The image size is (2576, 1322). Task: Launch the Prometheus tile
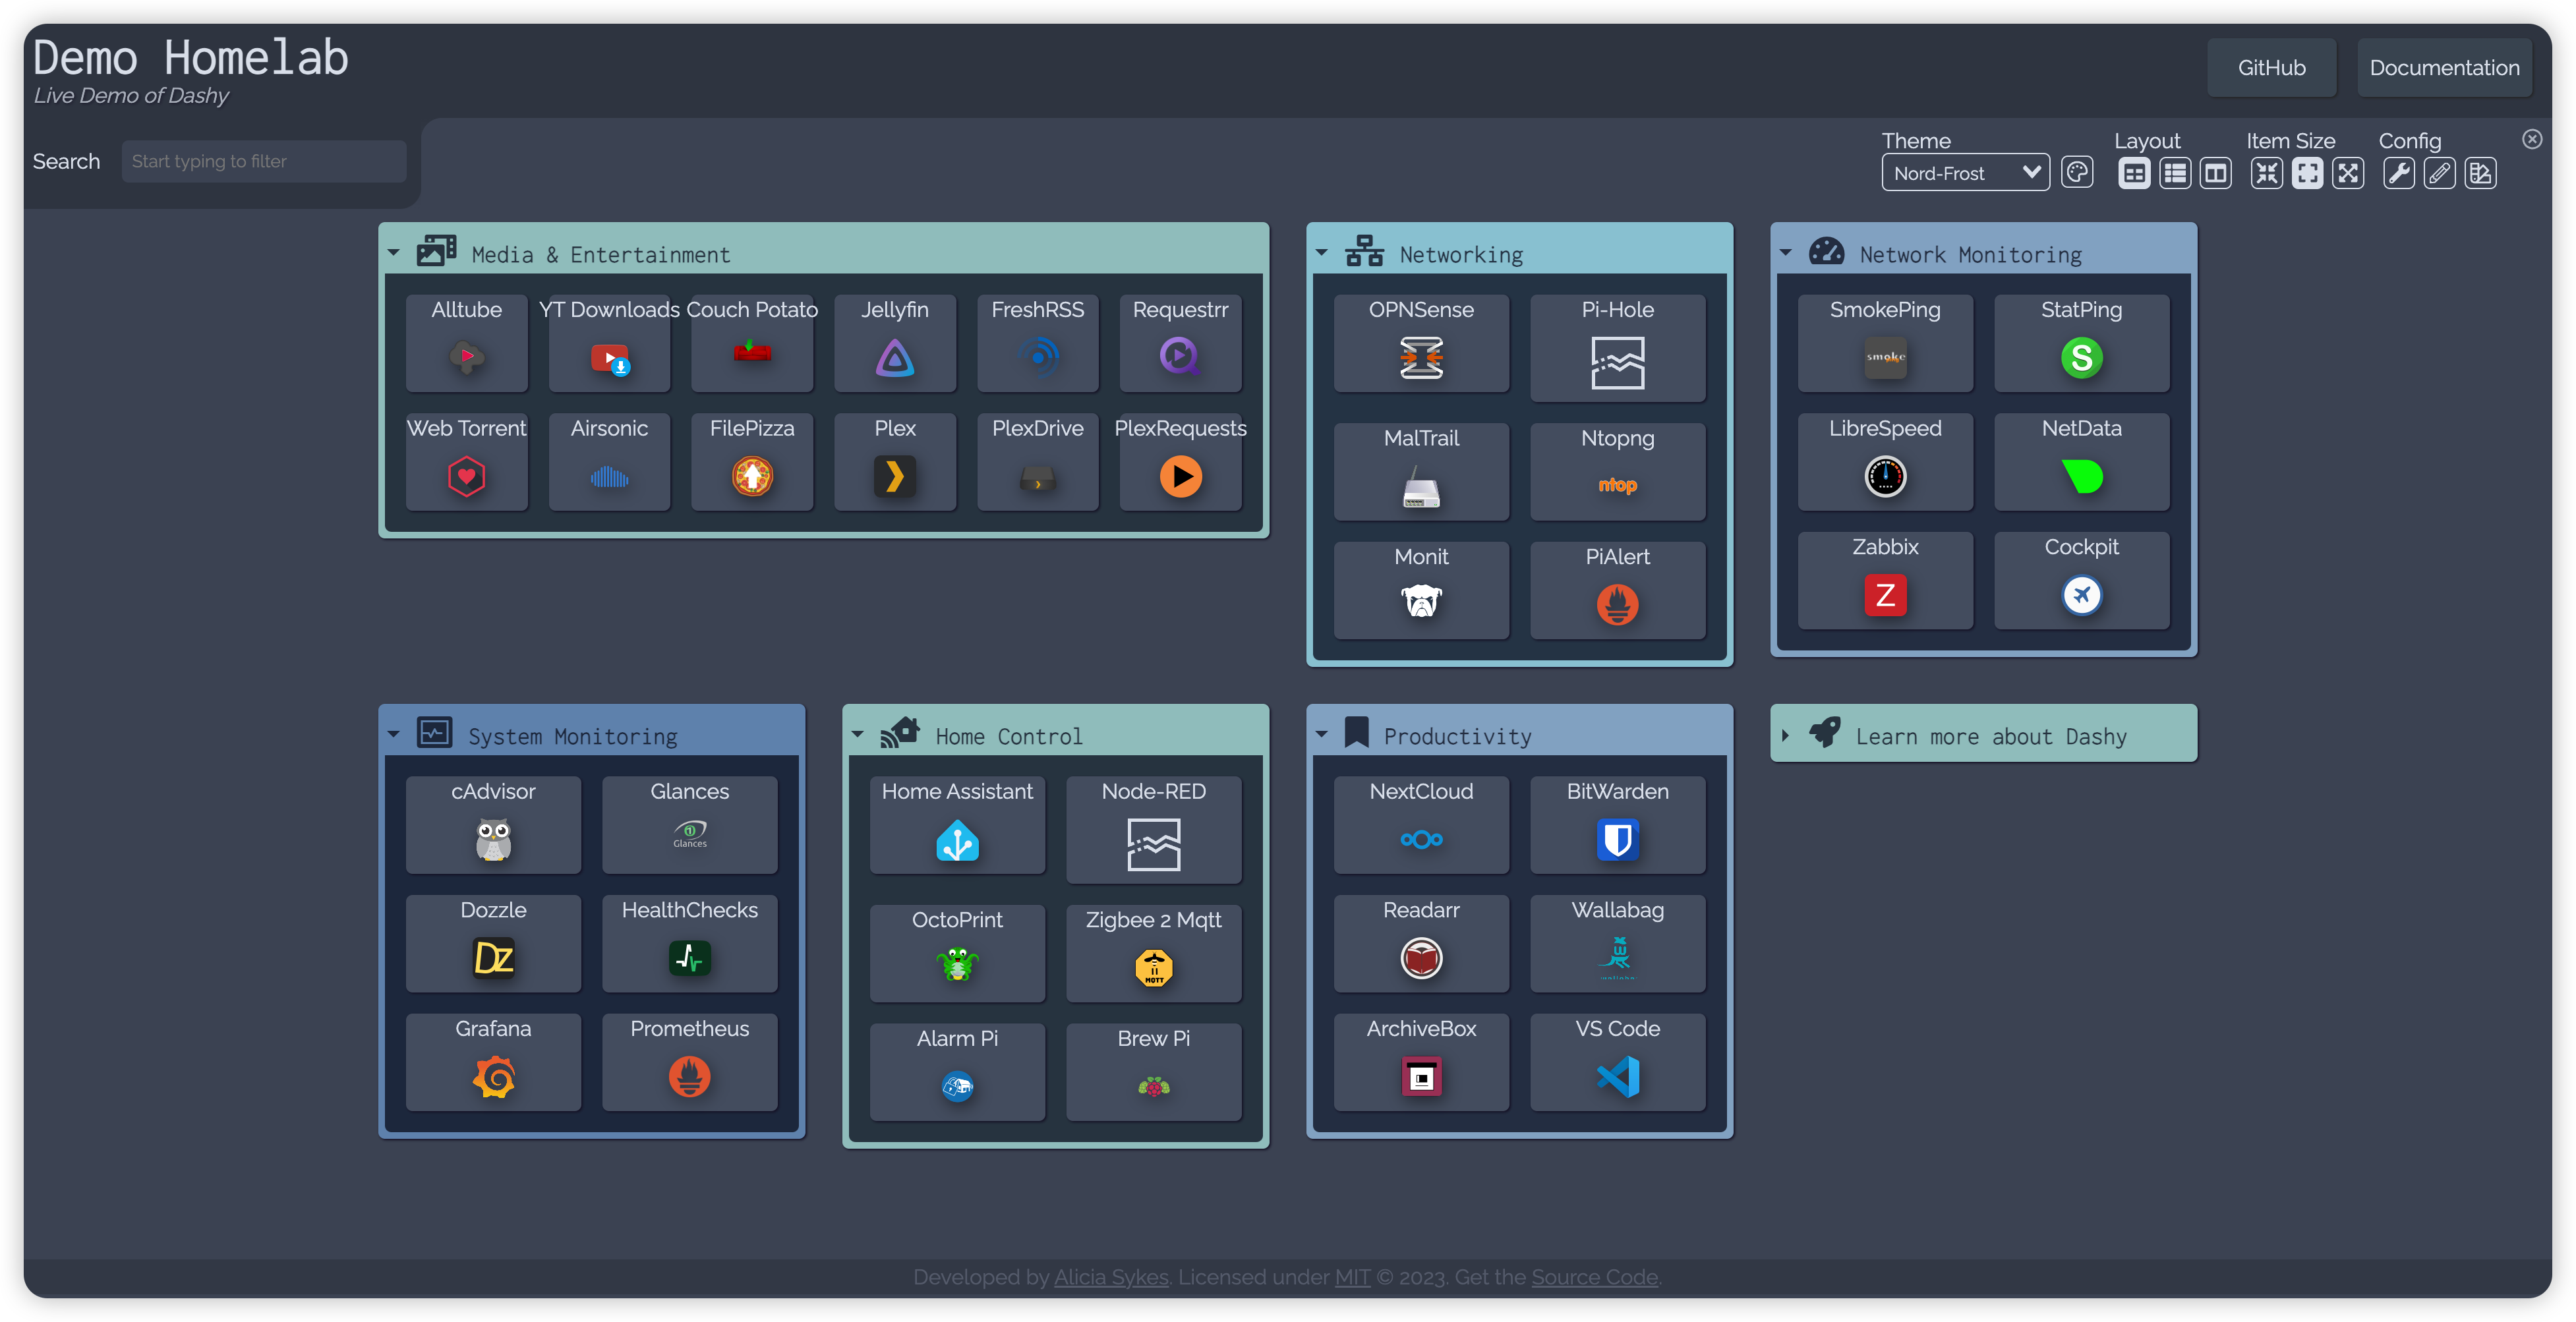click(689, 1062)
